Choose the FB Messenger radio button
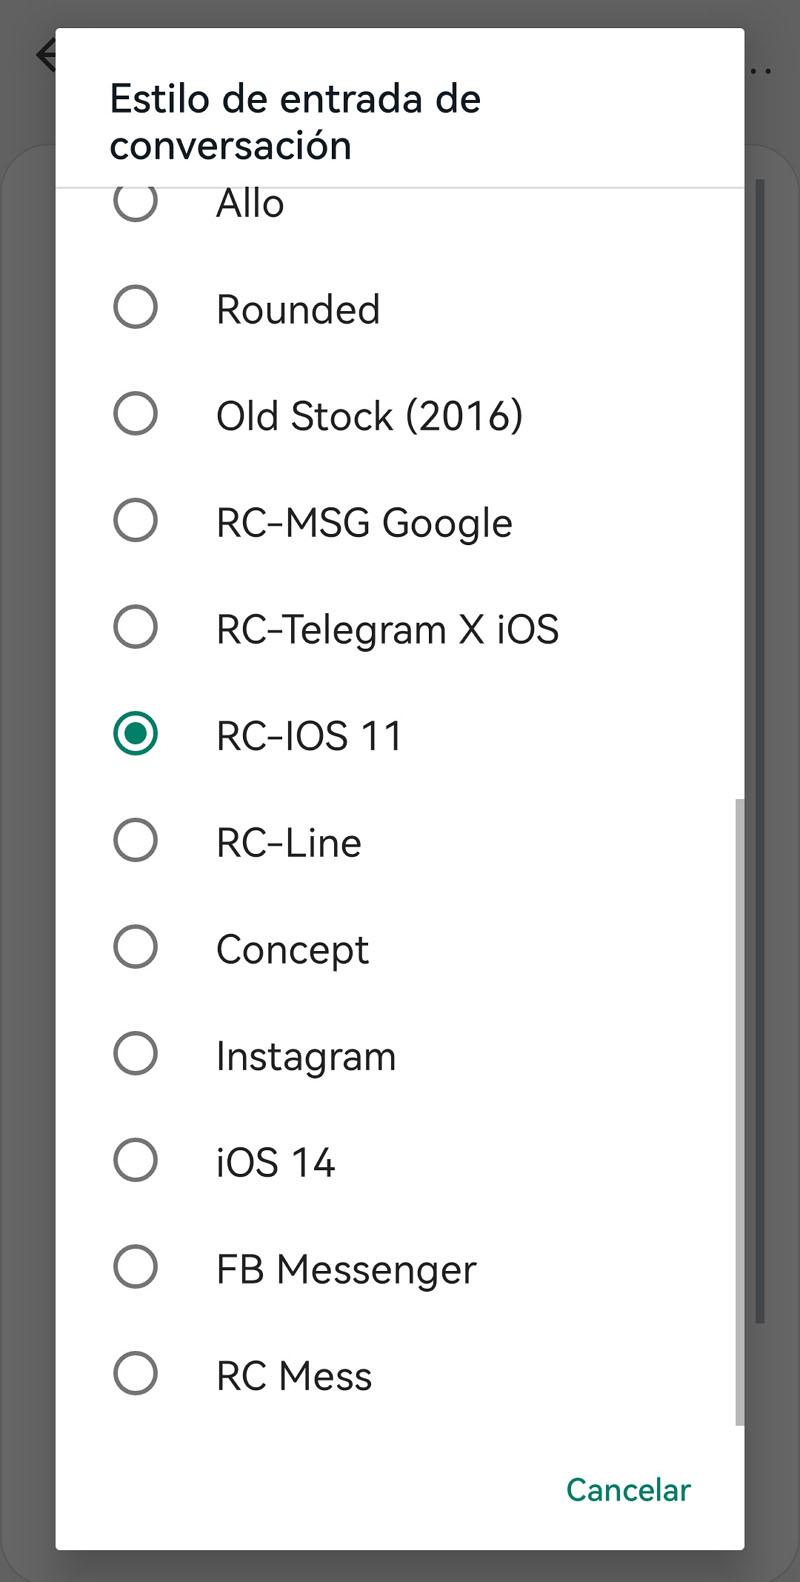Screen dimensions: 800x1582 [135, 1267]
